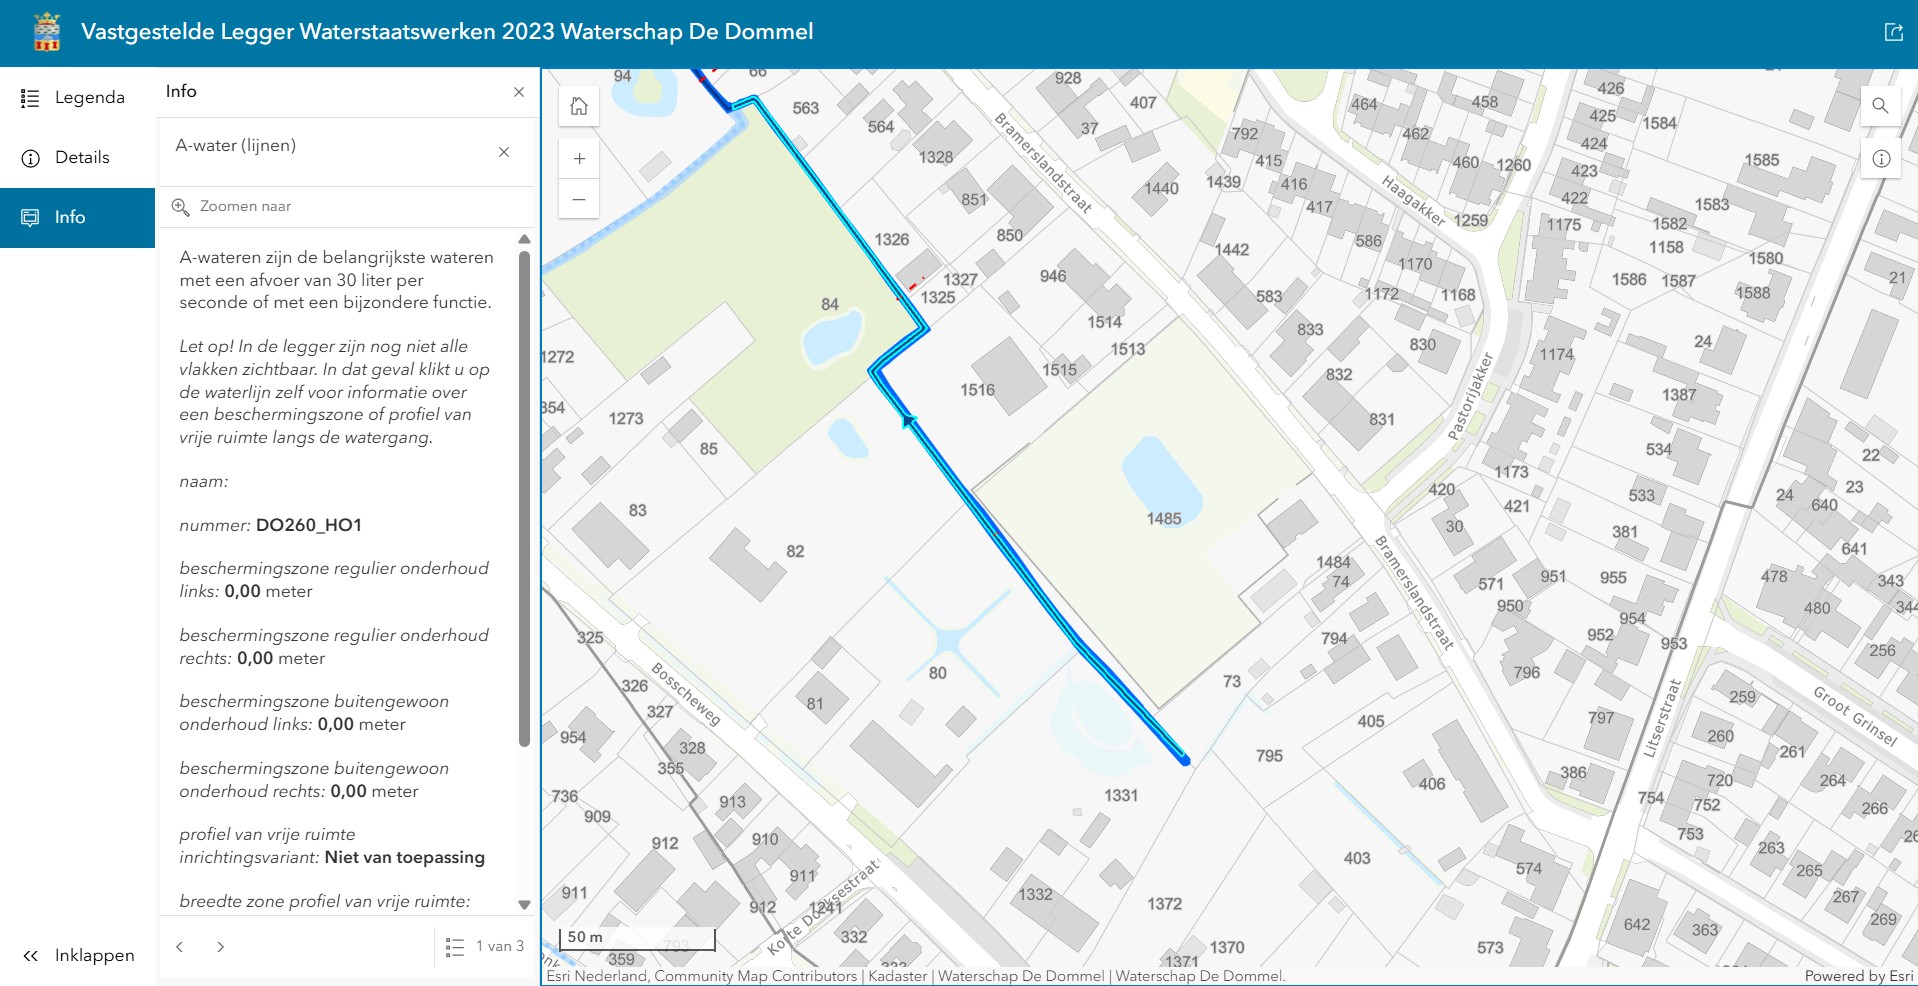The width and height of the screenshot is (1918, 986).
Task: Open the Legenda tab
Action: point(77,98)
